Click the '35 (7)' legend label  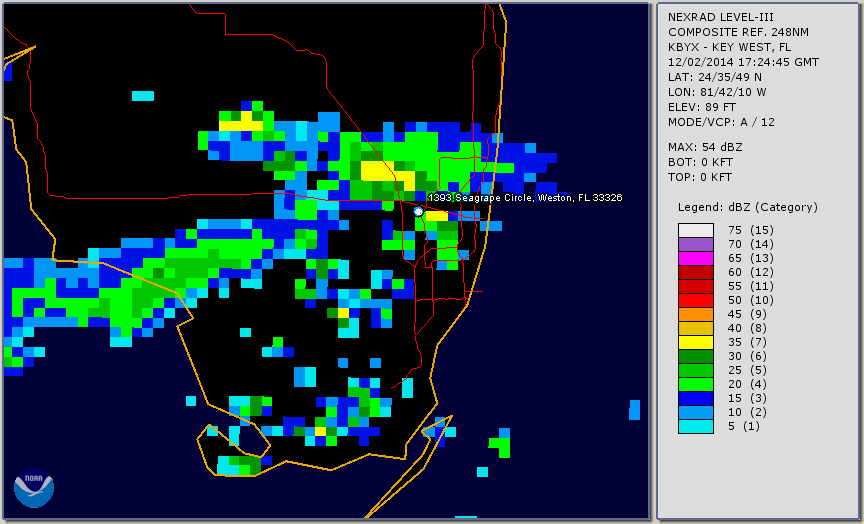click(748, 342)
